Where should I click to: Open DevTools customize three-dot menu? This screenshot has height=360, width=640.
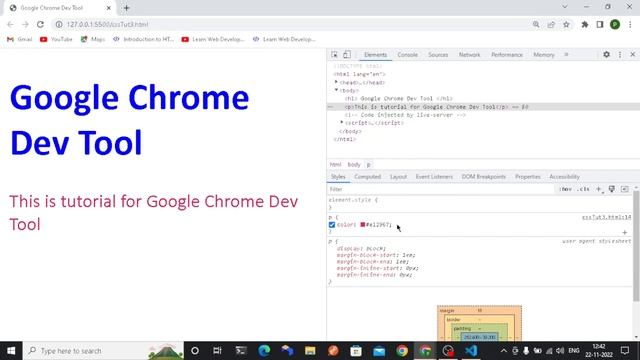[x=620, y=55]
